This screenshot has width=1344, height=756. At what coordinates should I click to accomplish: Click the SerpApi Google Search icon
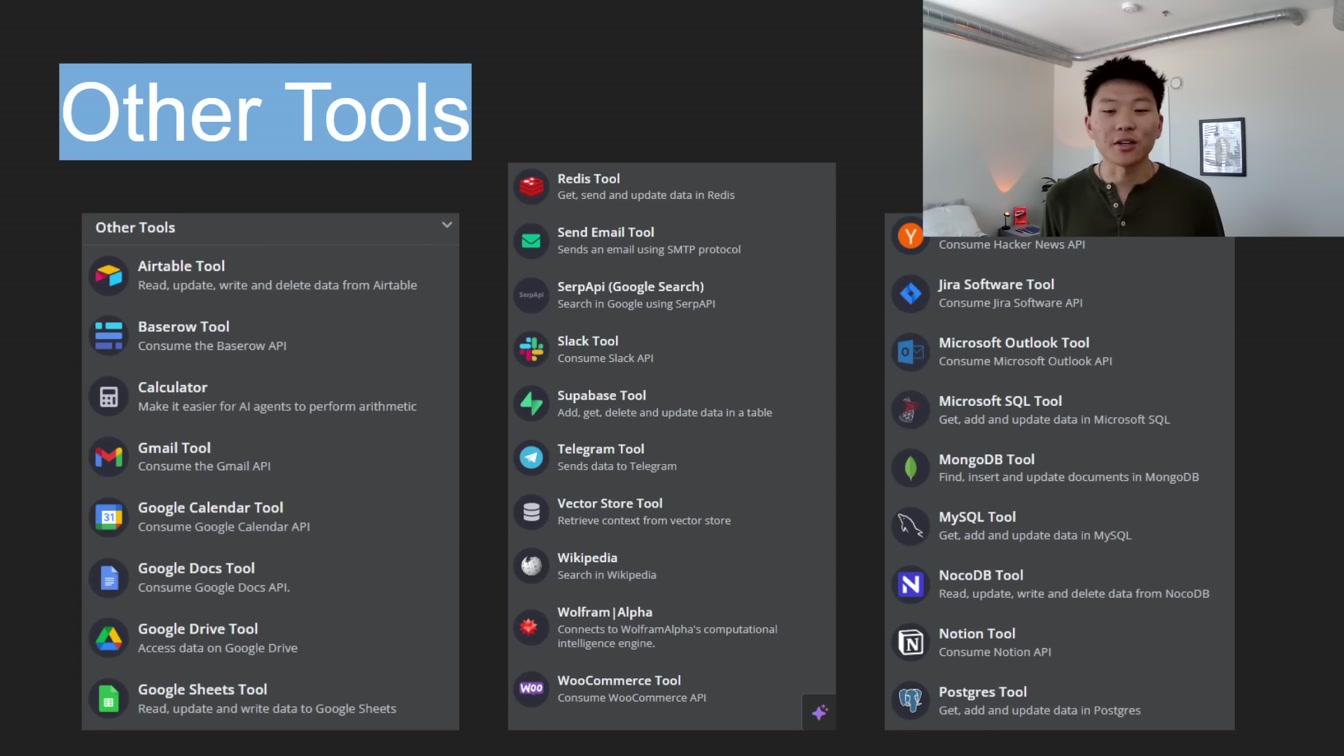(x=531, y=295)
